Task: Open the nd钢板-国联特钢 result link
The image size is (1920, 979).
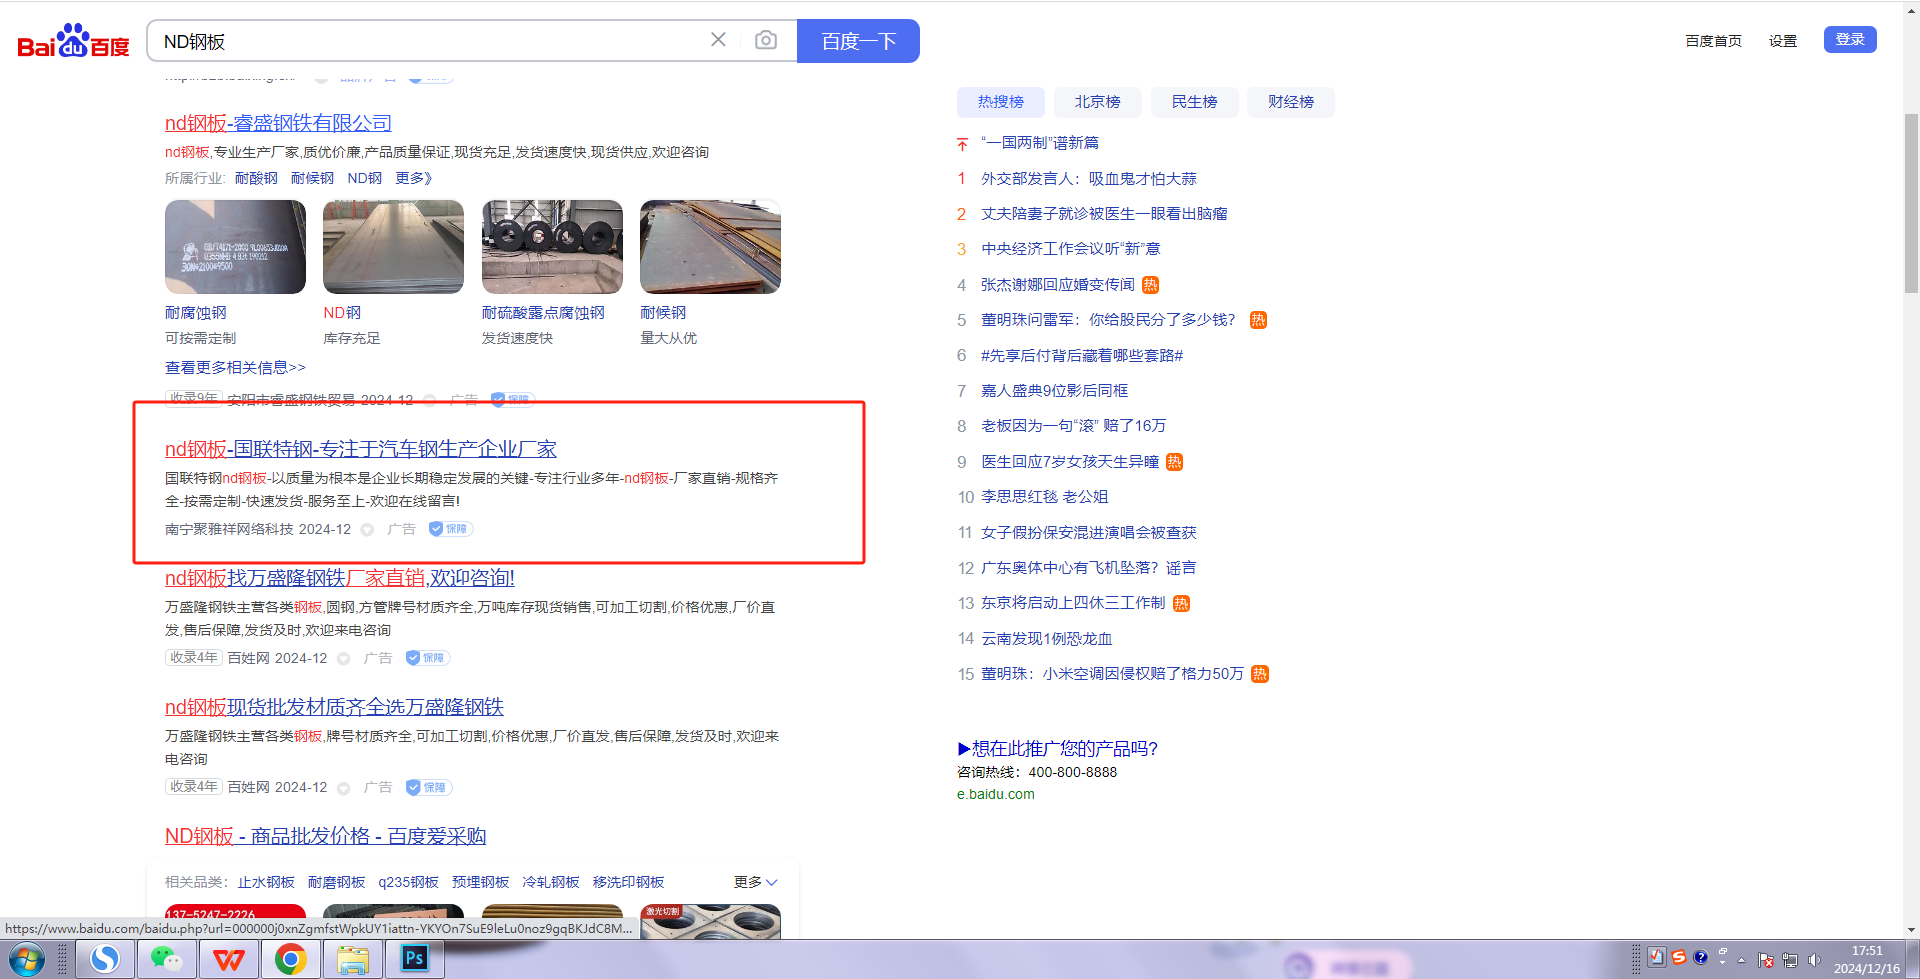Action: click(x=360, y=449)
